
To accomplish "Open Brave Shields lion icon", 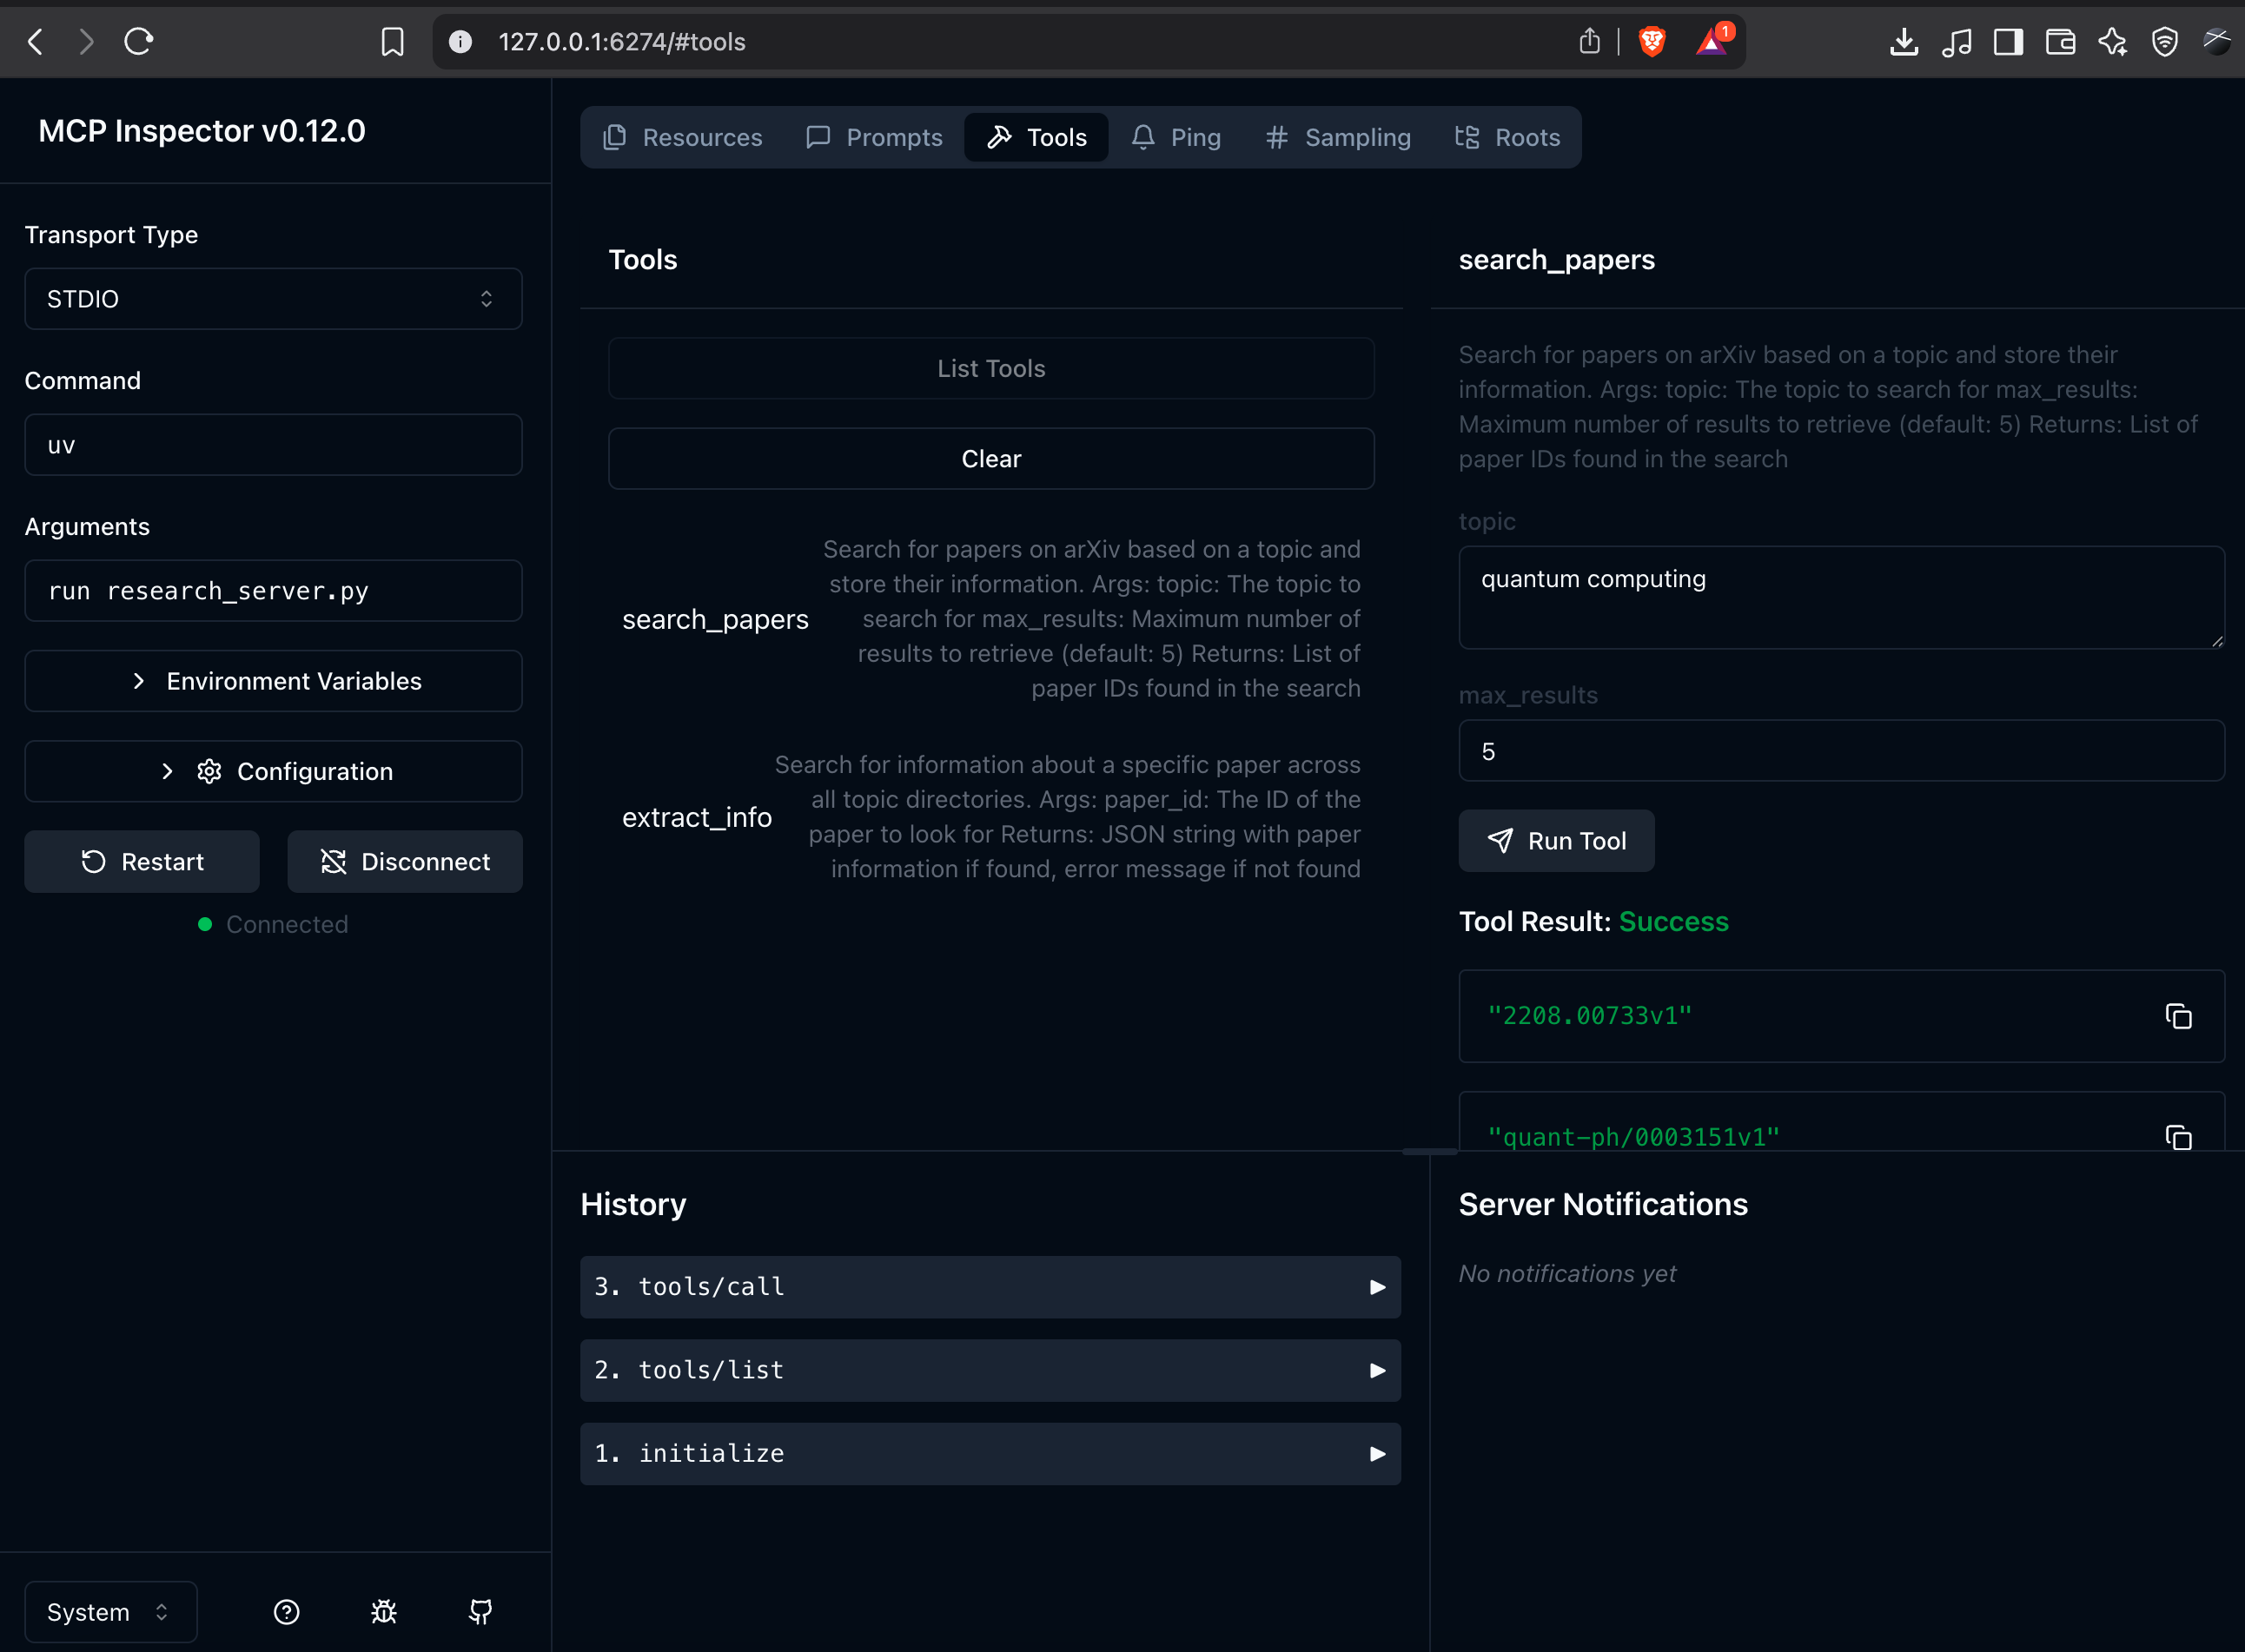I will pyautogui.click(x=1653, y=42).
